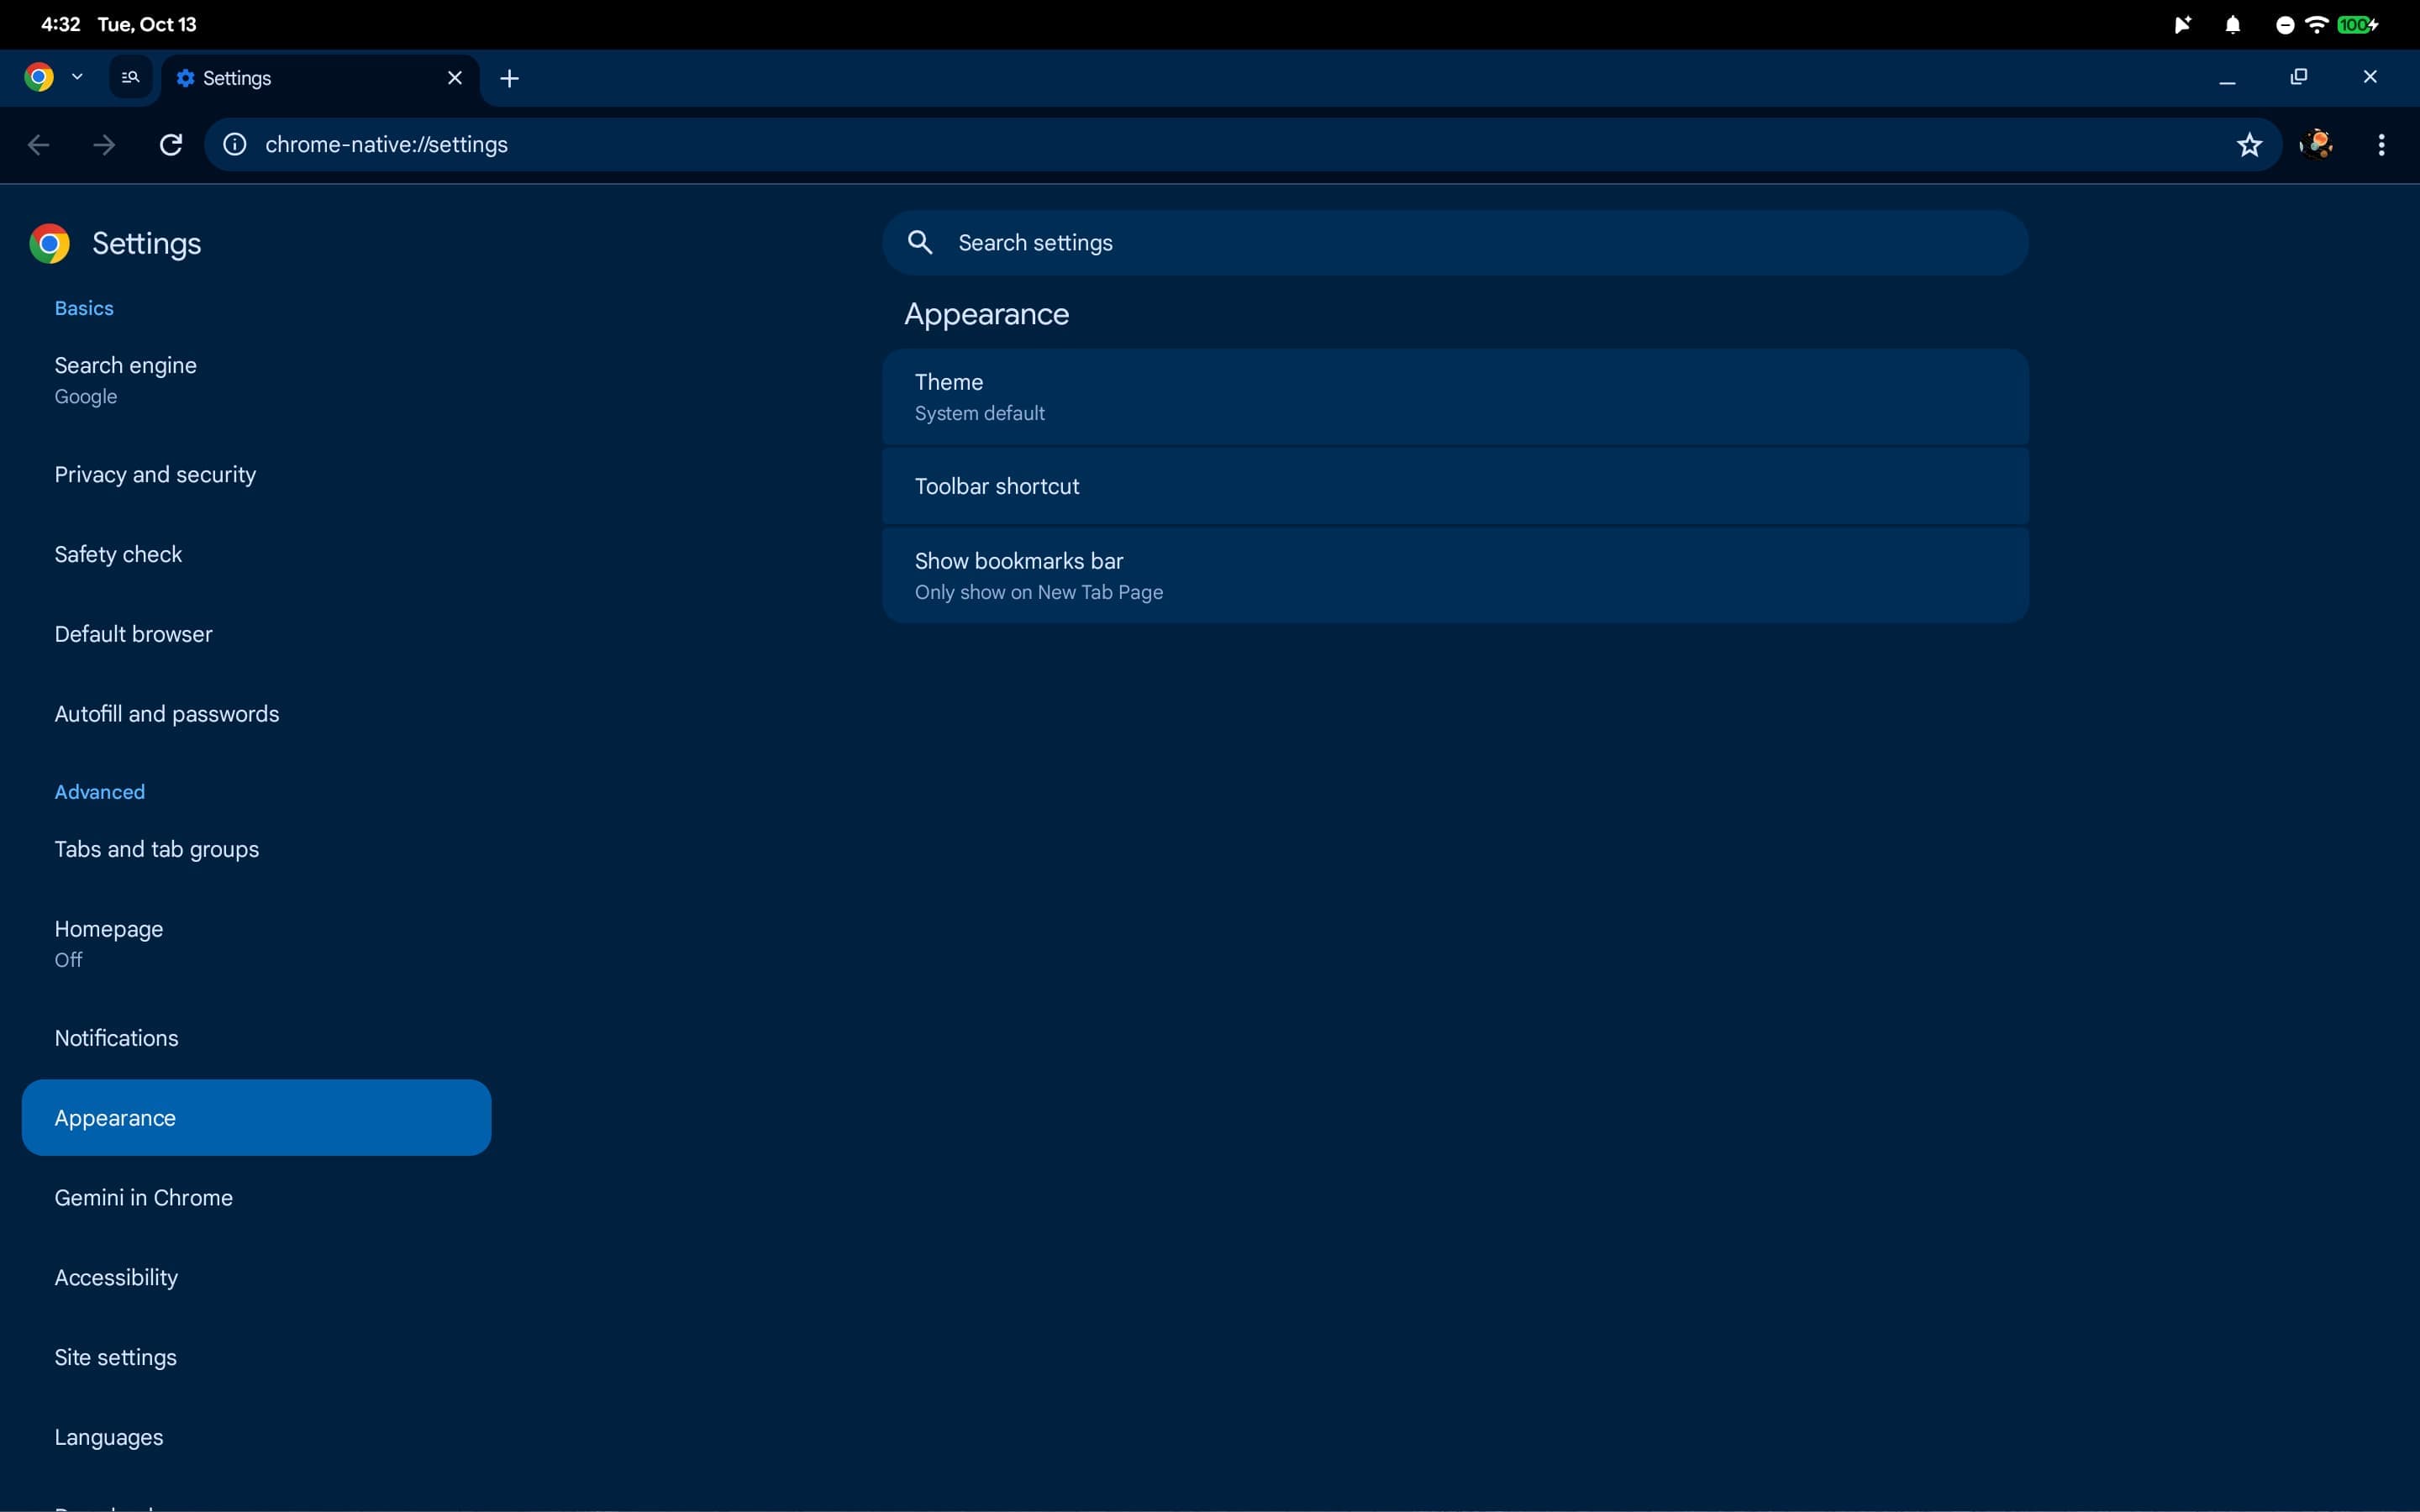Screen dimensions: 2420x1512
Task: Click the Do Not Disturb status icon
Action: (2284, 25)
